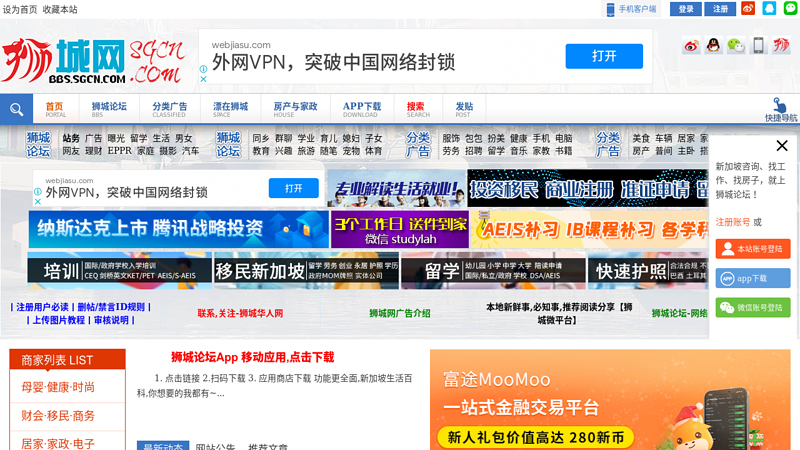Click the 打开 button on top banner ad
The height and width of the screenshot is (450, 800).
coord(604,56)
